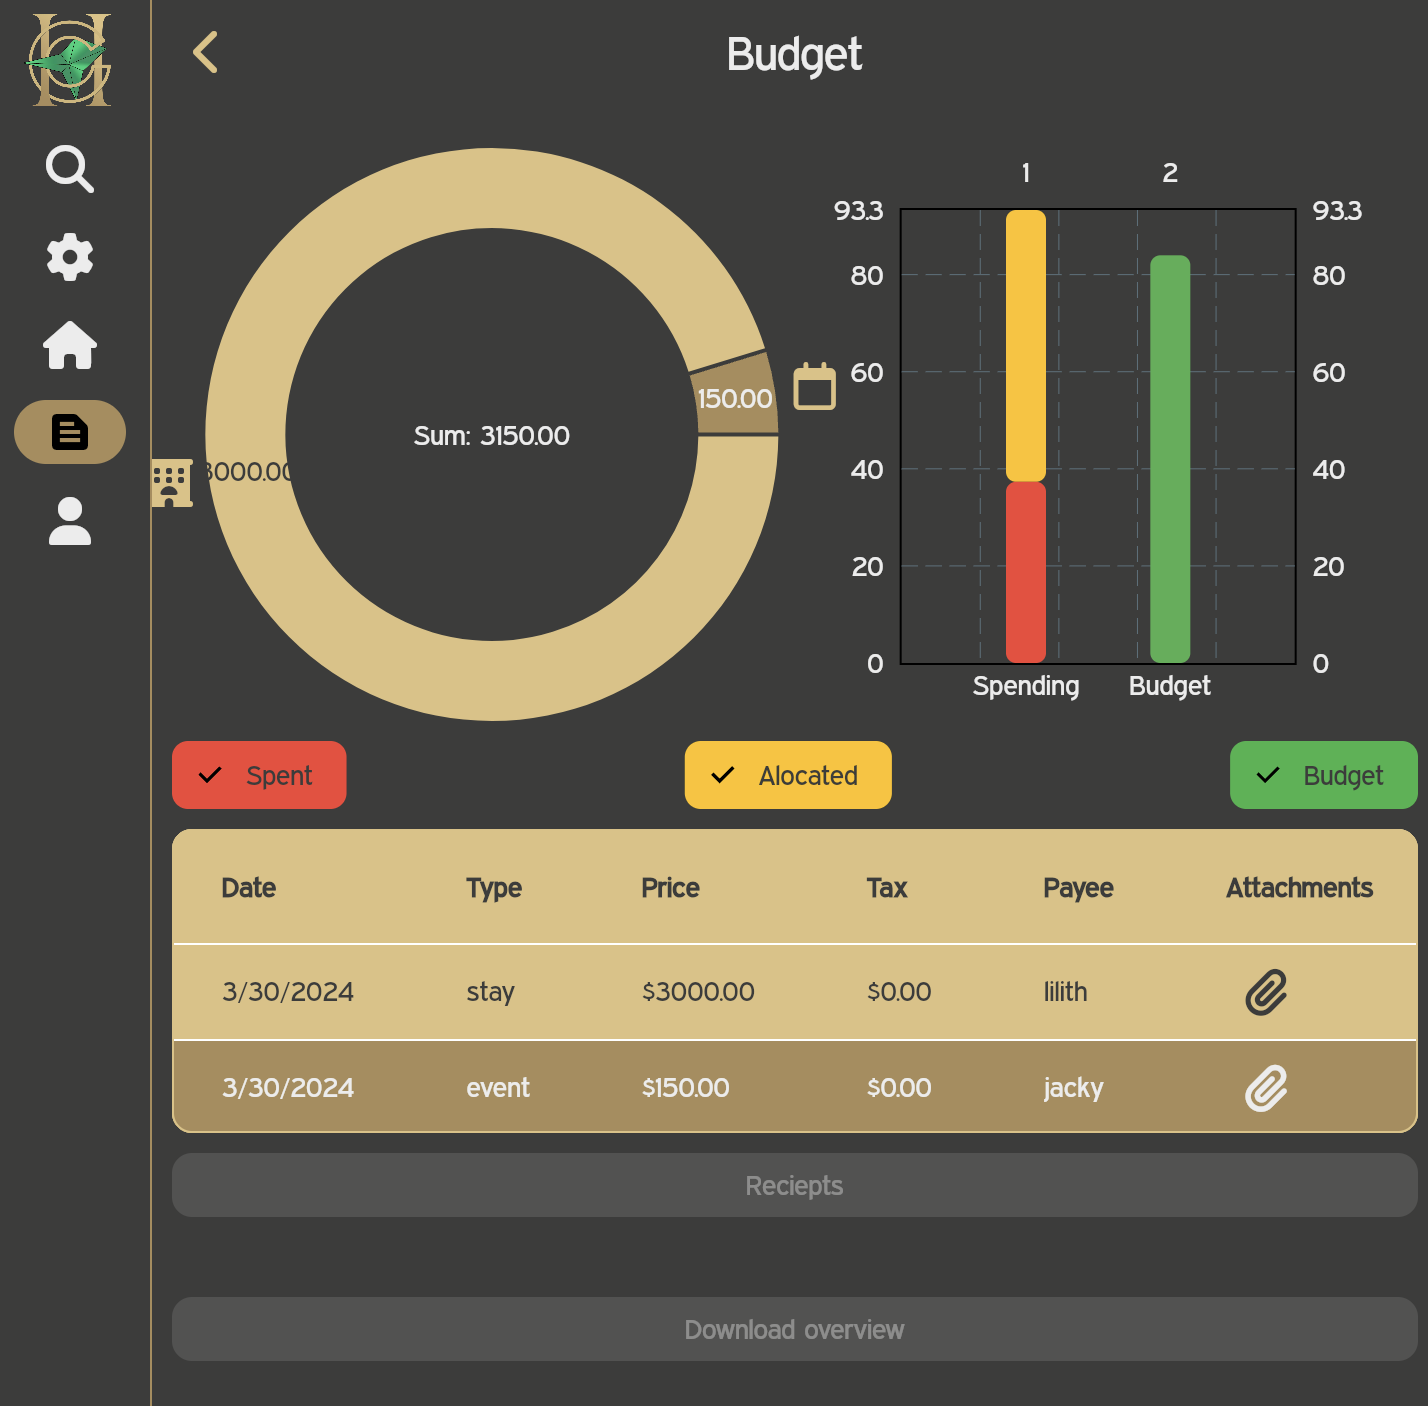Open search from the magnifier icon

[x=70, y=169]
